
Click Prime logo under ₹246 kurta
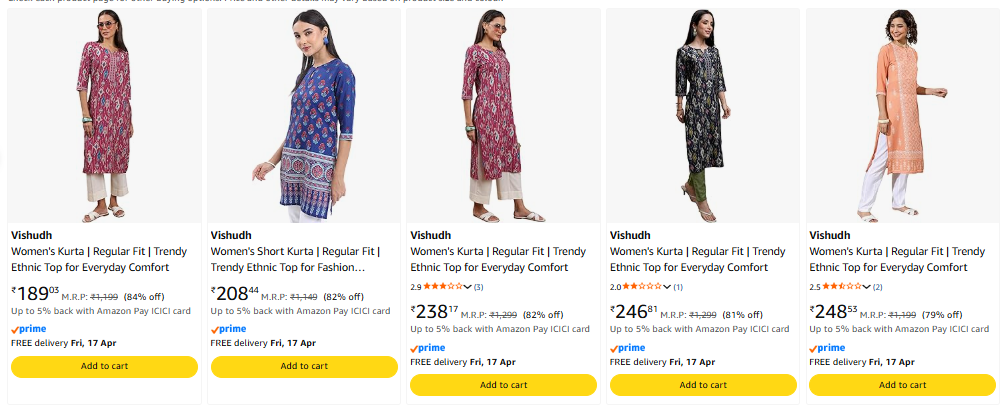(x=628, y=348)
